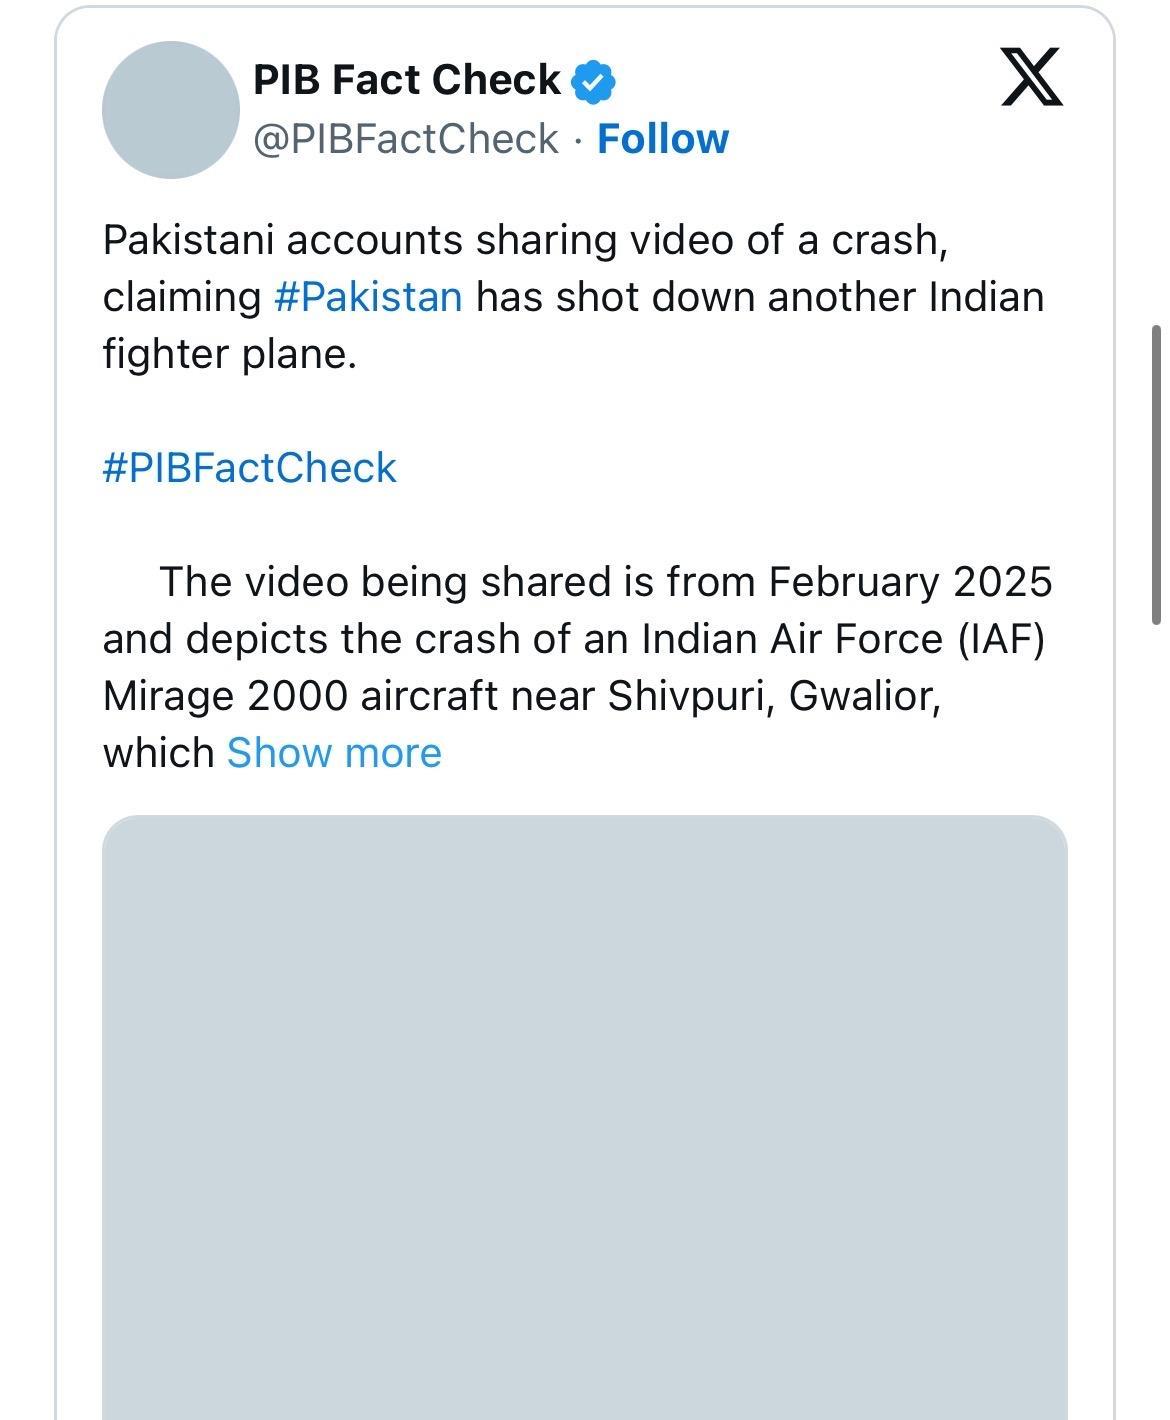
Task: Click the line 'Mirage 2000 aircraft near Shivpuri, Gwalior'
Action: pos(522,696)
